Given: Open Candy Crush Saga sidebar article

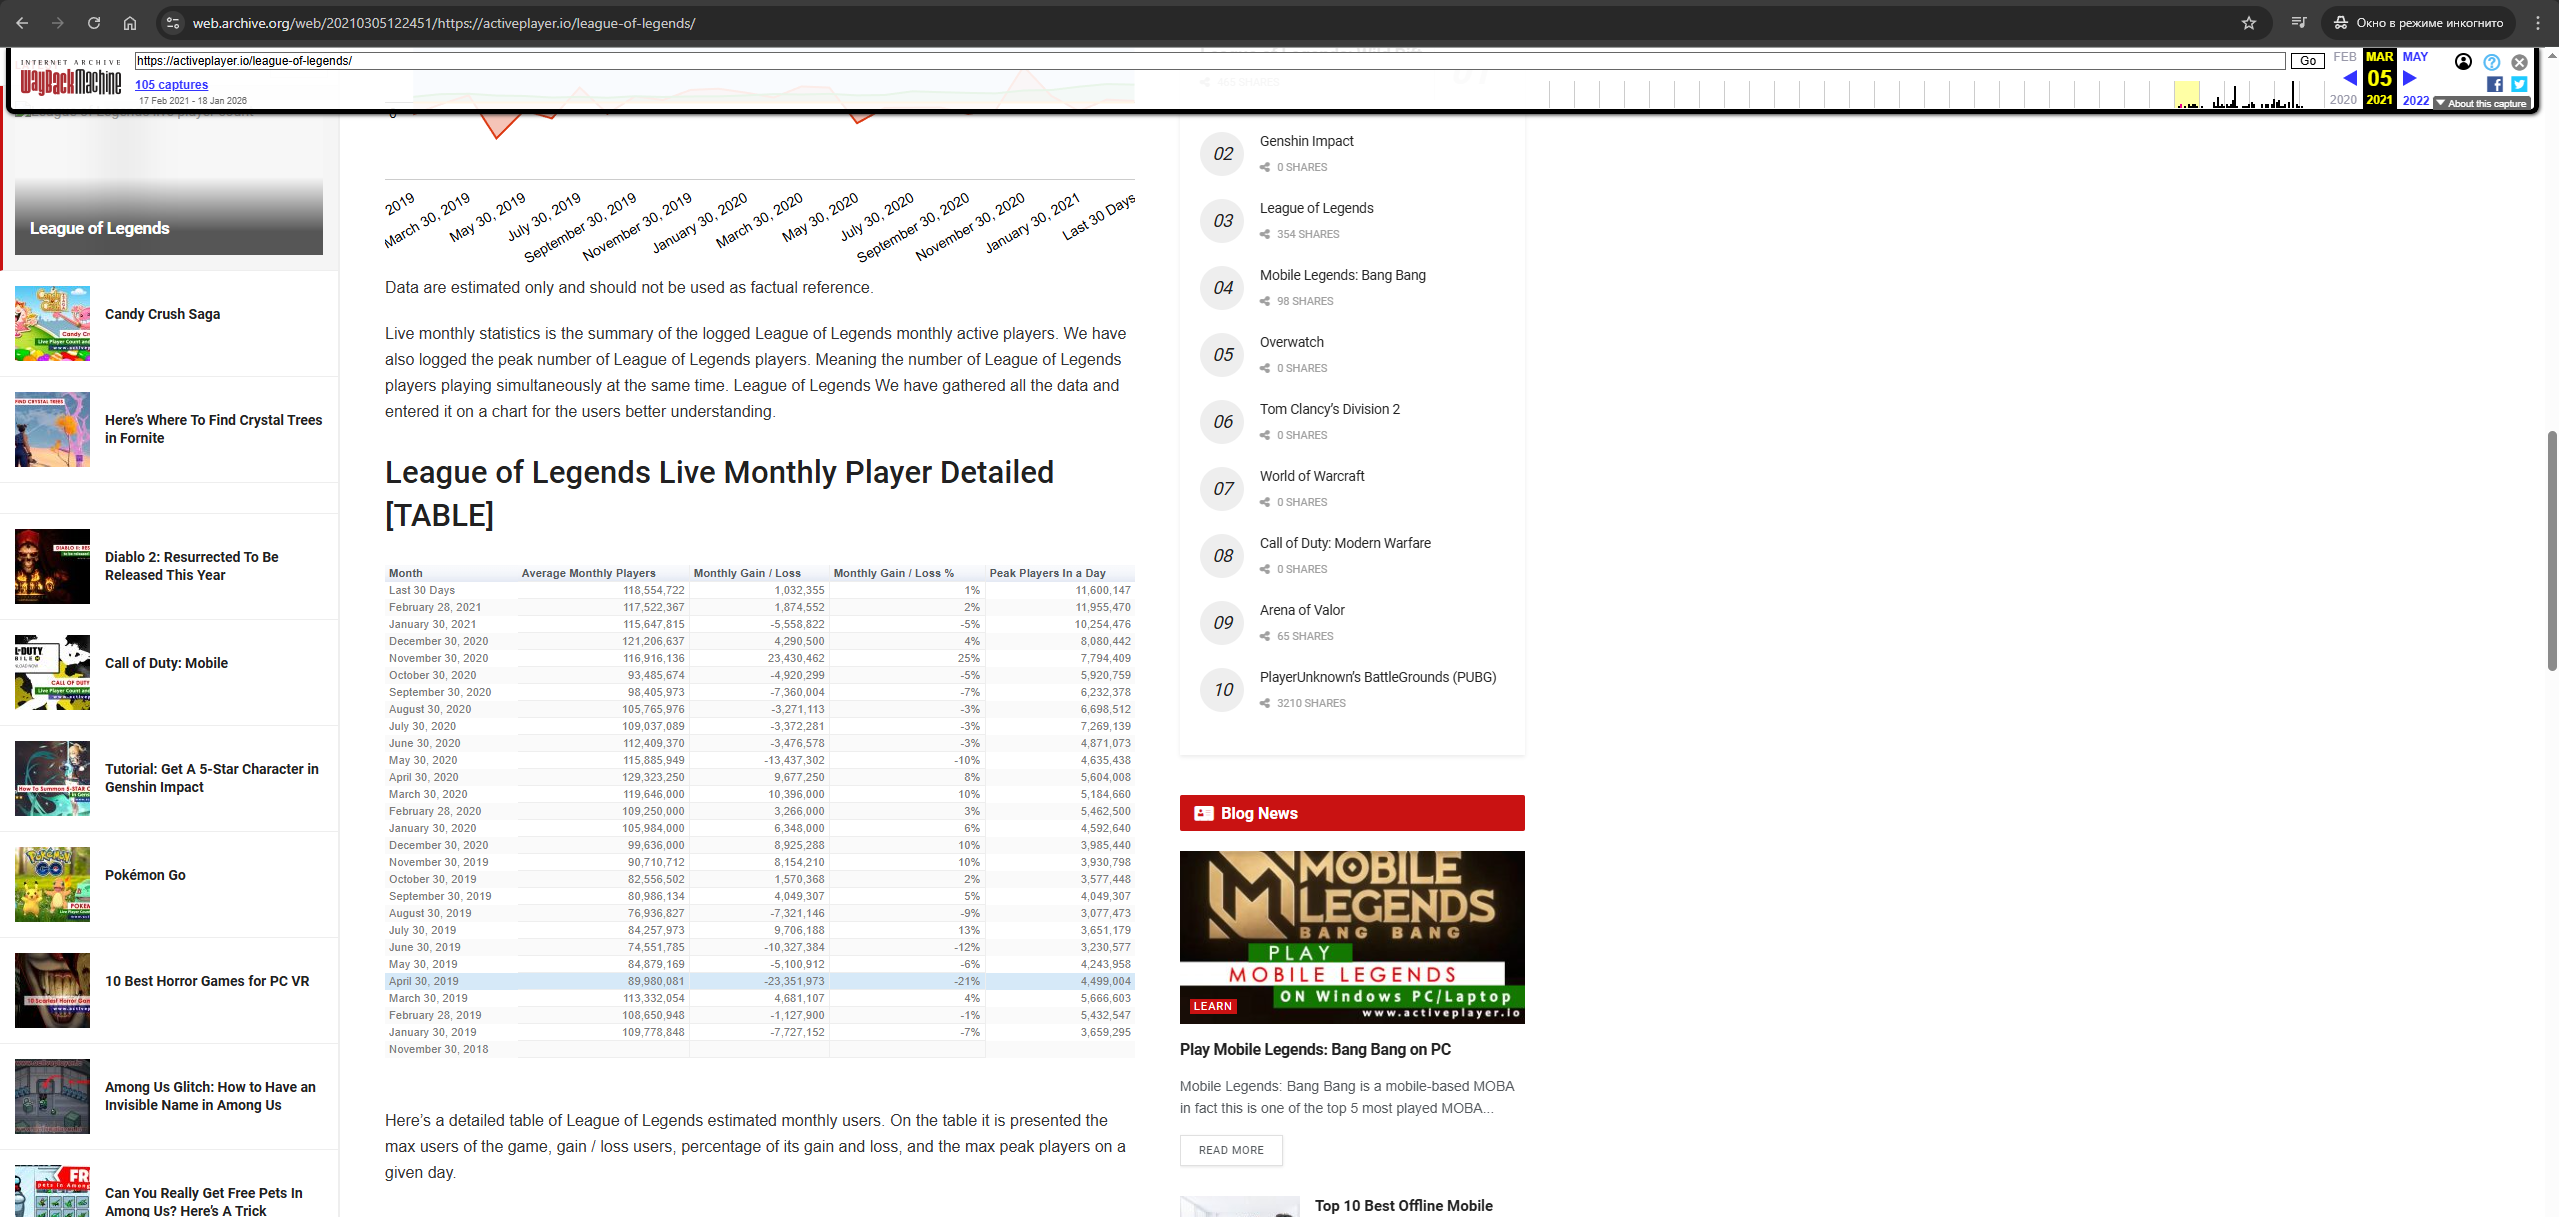Looking at the screenshot, I should coord(162,314).
